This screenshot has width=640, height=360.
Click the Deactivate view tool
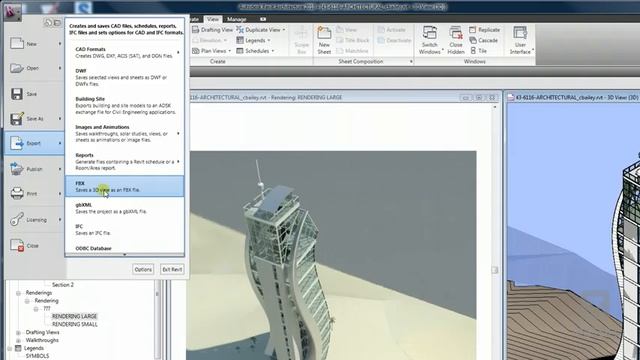(394, 40)
